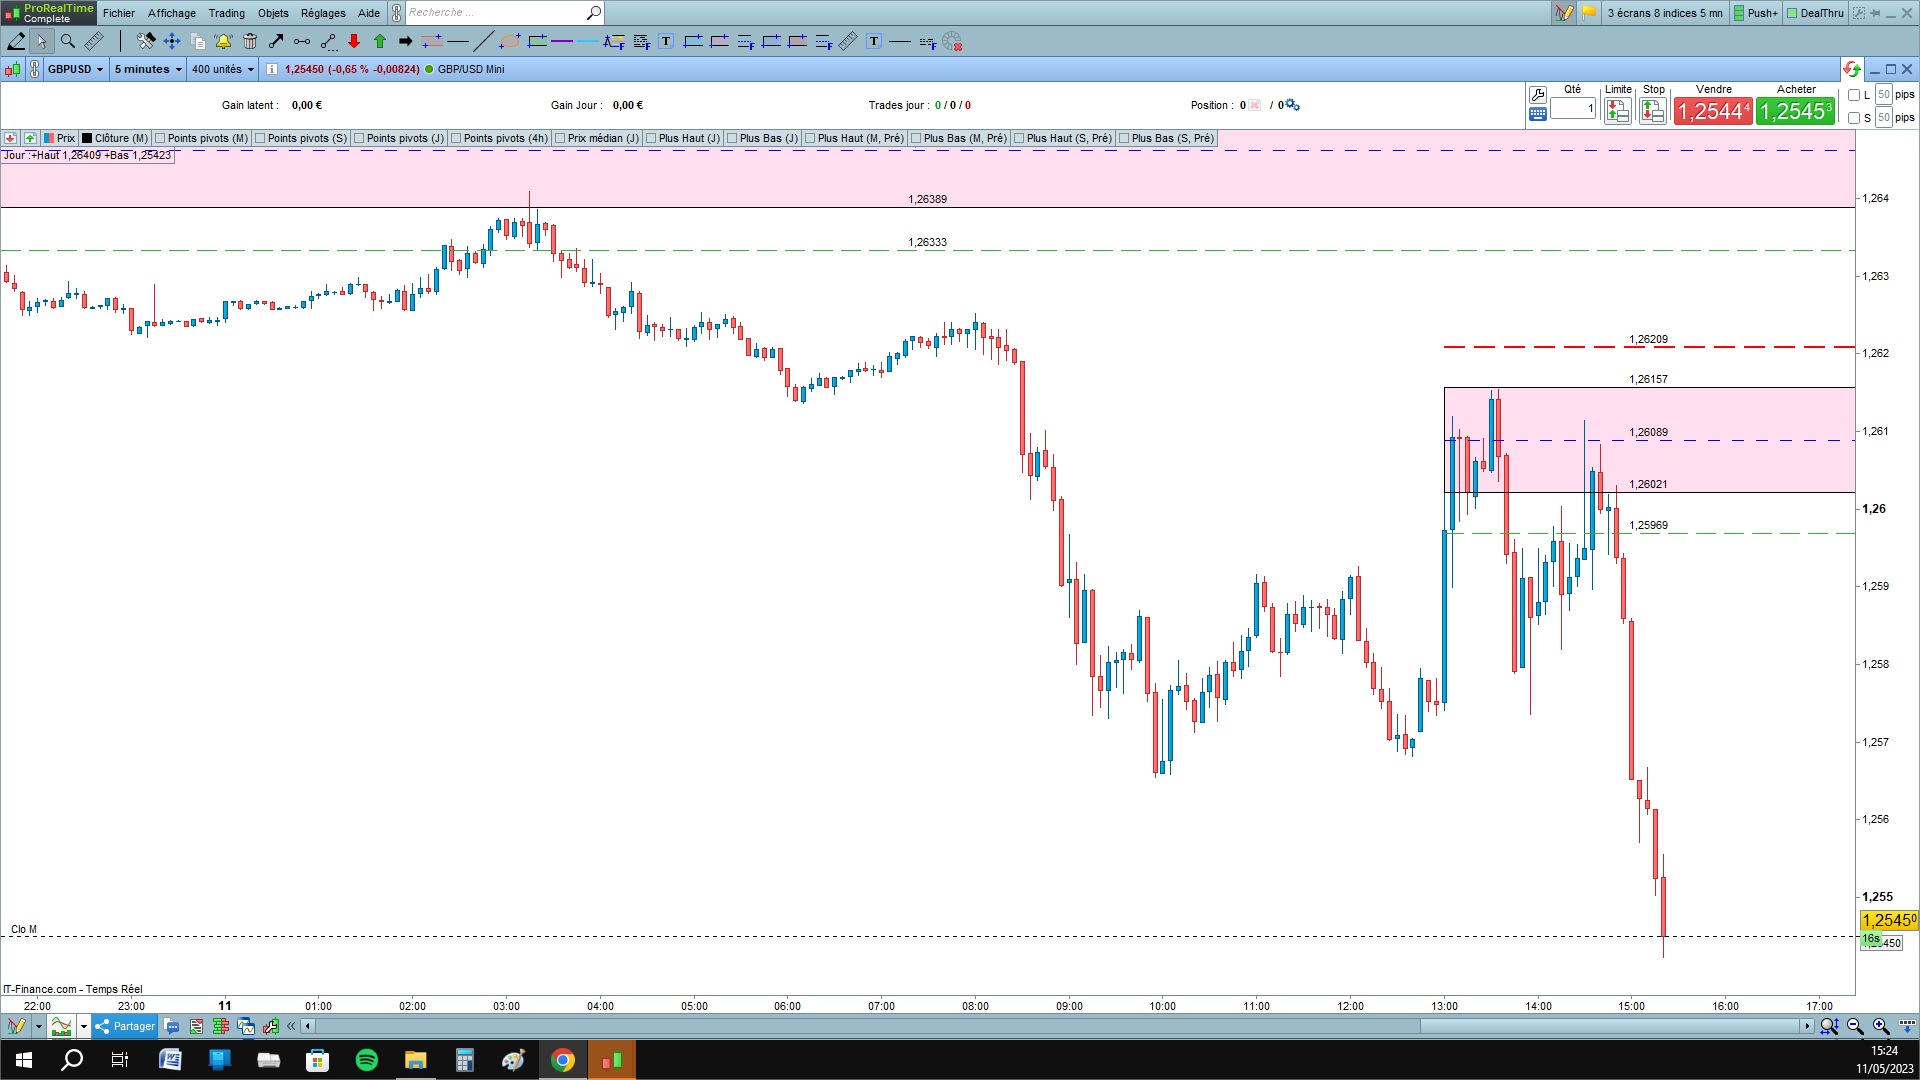Select the green up arrow tool
Image resolution: width=1920 pixels, height=1080 pixels.
380,41
